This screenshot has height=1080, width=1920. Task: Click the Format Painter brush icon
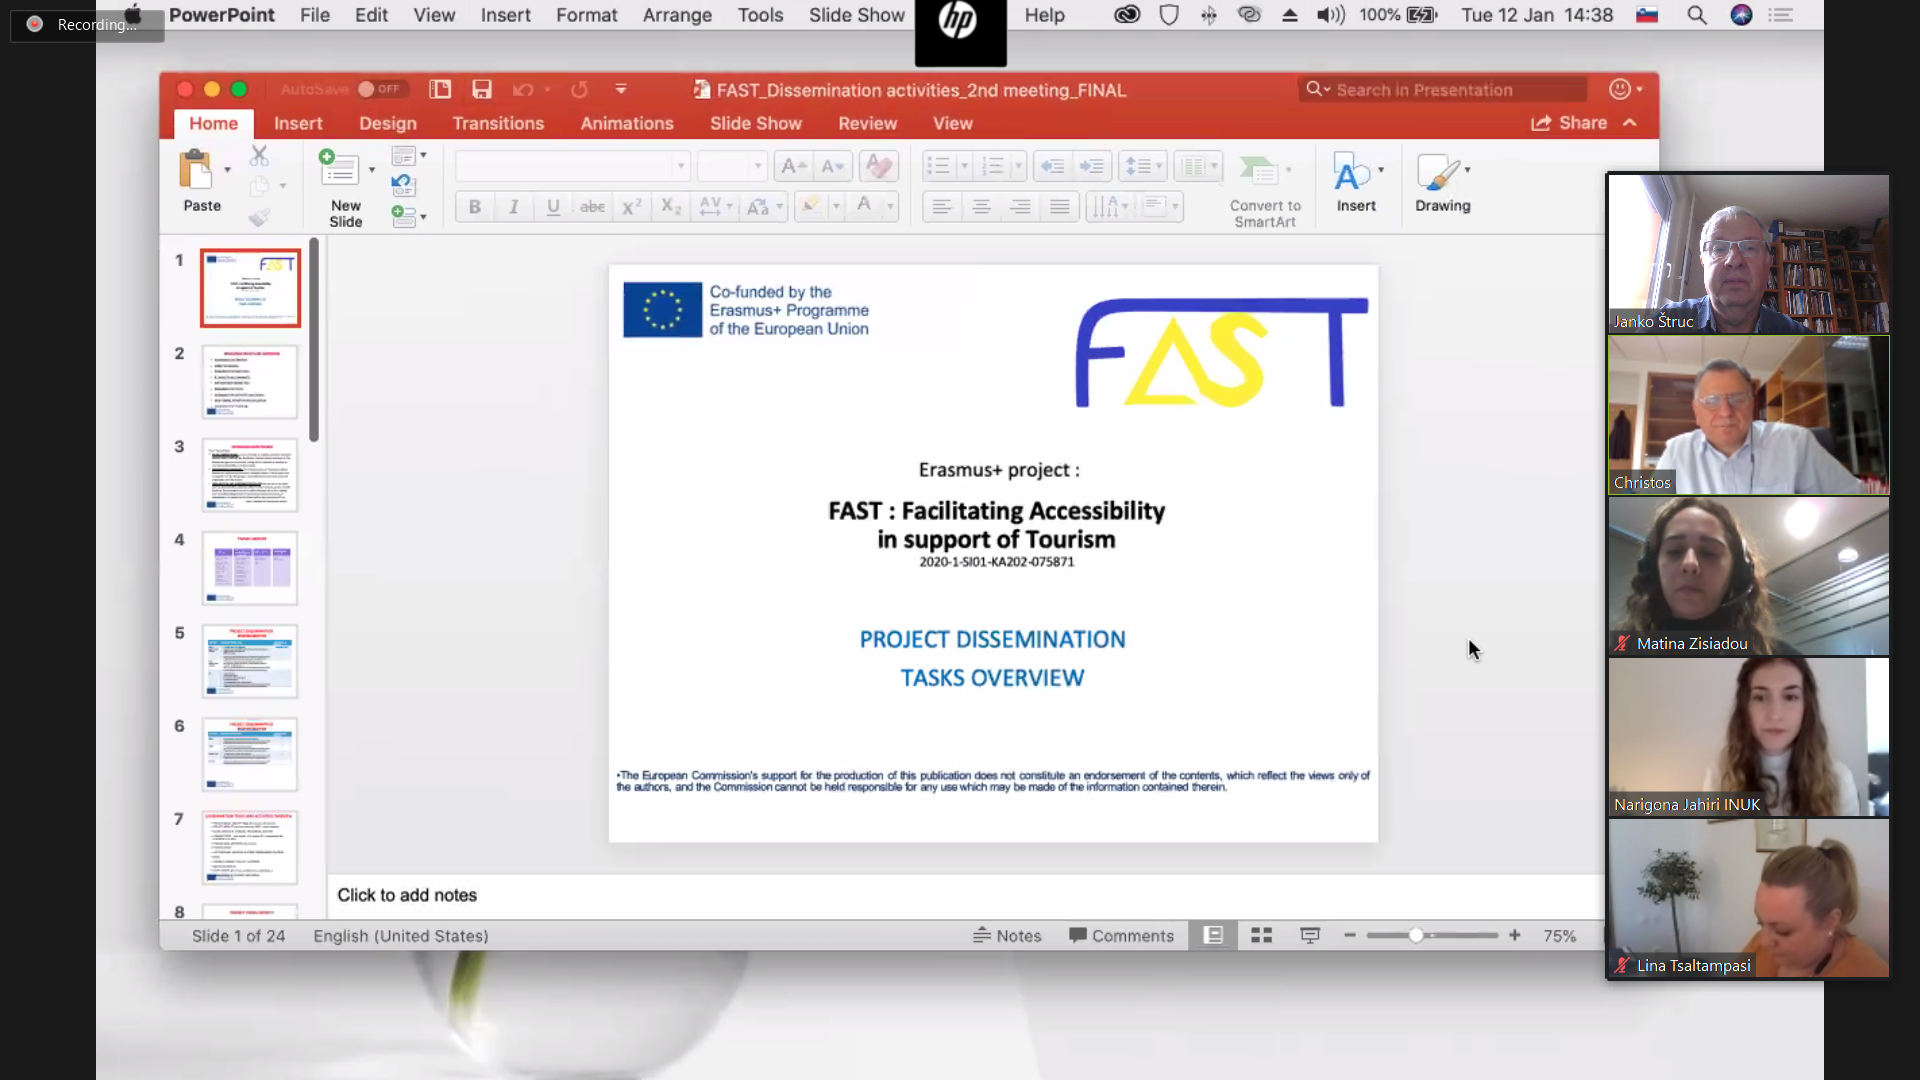click(259, 217)
